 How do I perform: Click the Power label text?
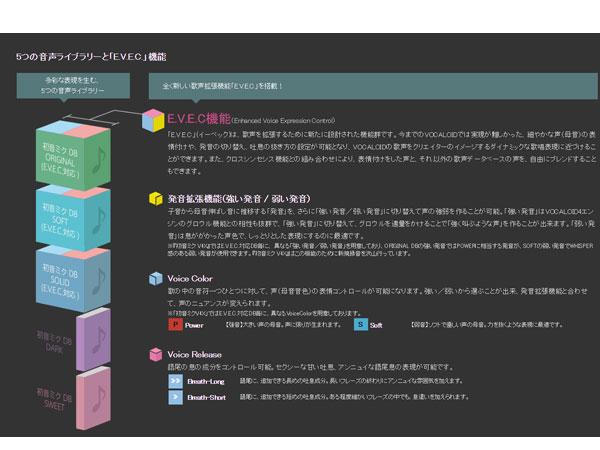point(194,325)
